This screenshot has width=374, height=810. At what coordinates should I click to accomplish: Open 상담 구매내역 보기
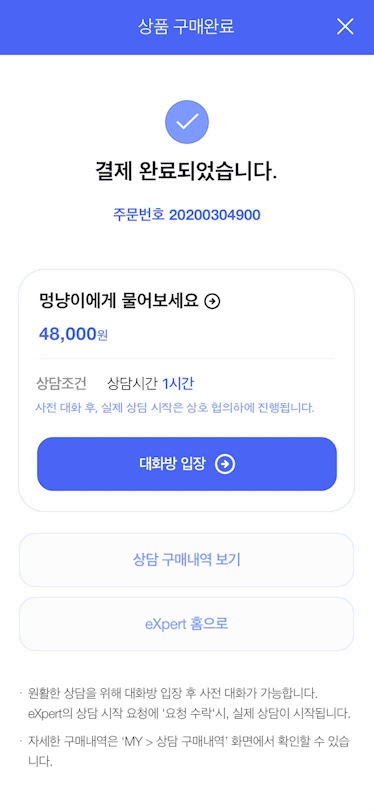pyautogui.click(x=186, y=560)
